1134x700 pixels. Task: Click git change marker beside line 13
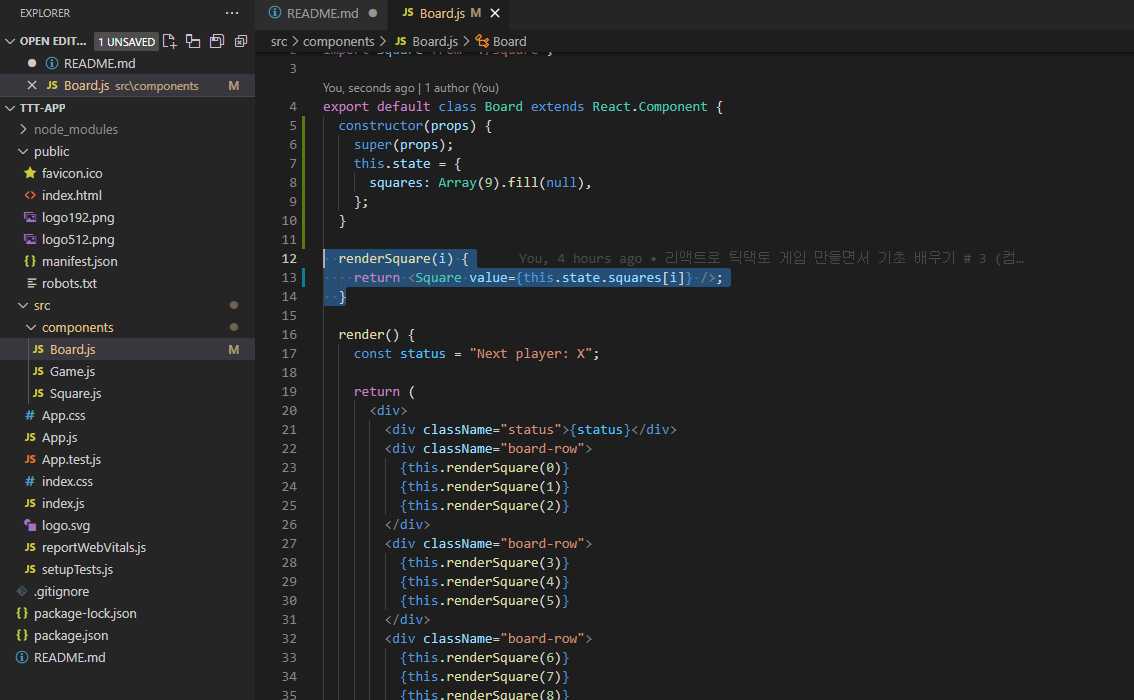point(304,278)
